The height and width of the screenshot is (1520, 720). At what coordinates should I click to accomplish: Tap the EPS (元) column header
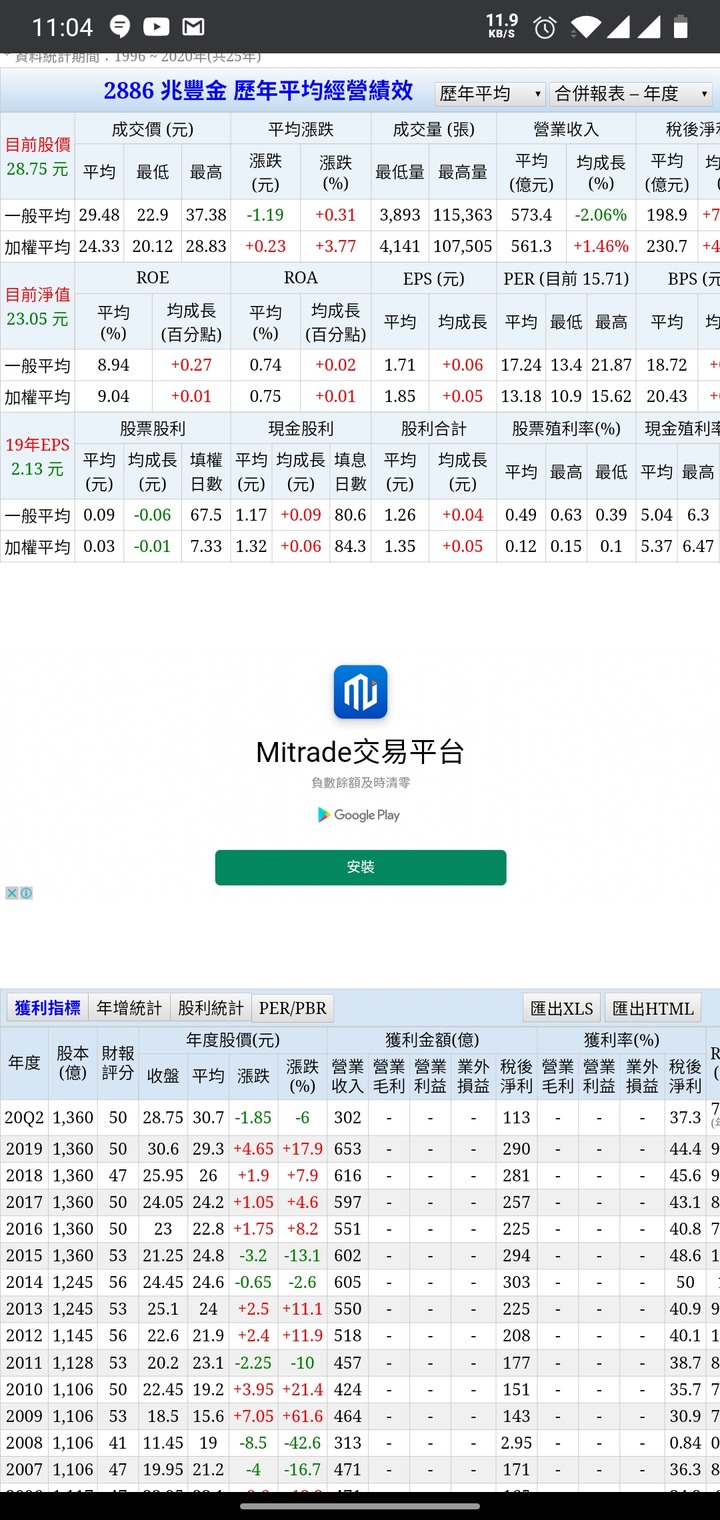tap(434, 278)
